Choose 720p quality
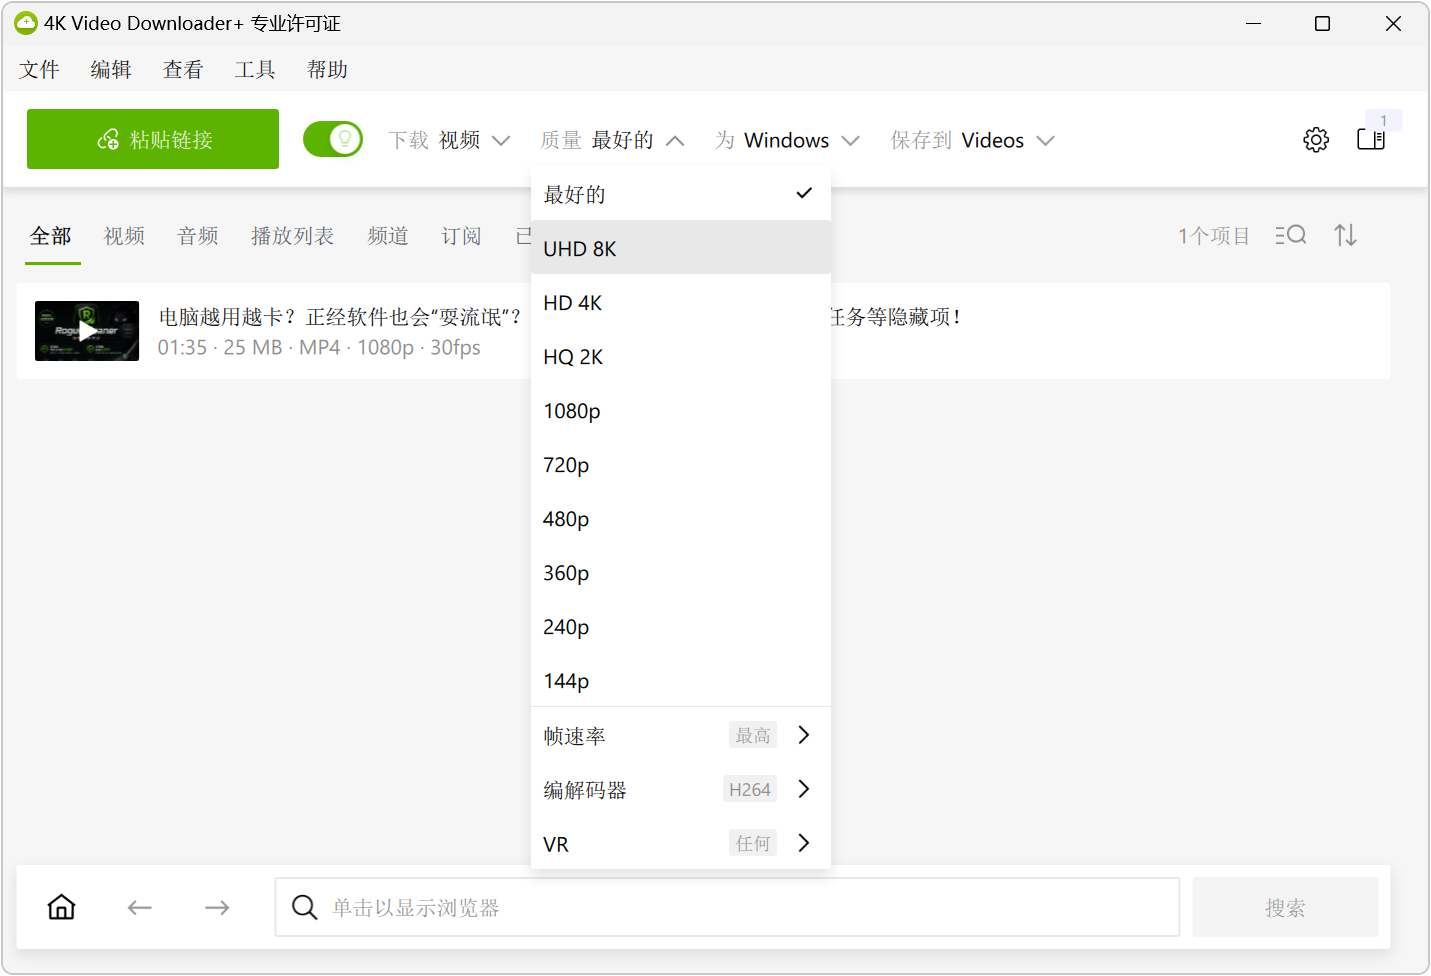This screenshot has height=976, width=1431. [681, 464]
